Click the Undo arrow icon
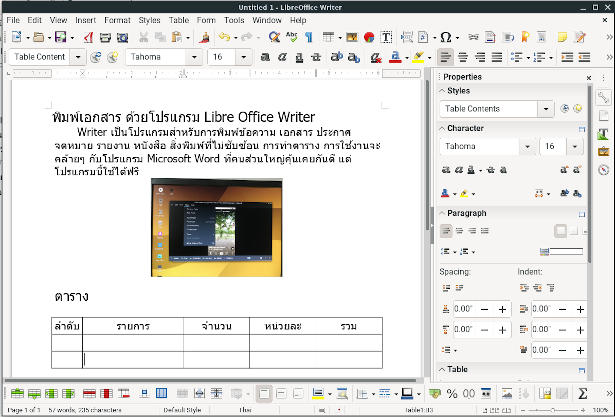Image resolution: width=615 pixels, height=417 pixels. (224, 37)
